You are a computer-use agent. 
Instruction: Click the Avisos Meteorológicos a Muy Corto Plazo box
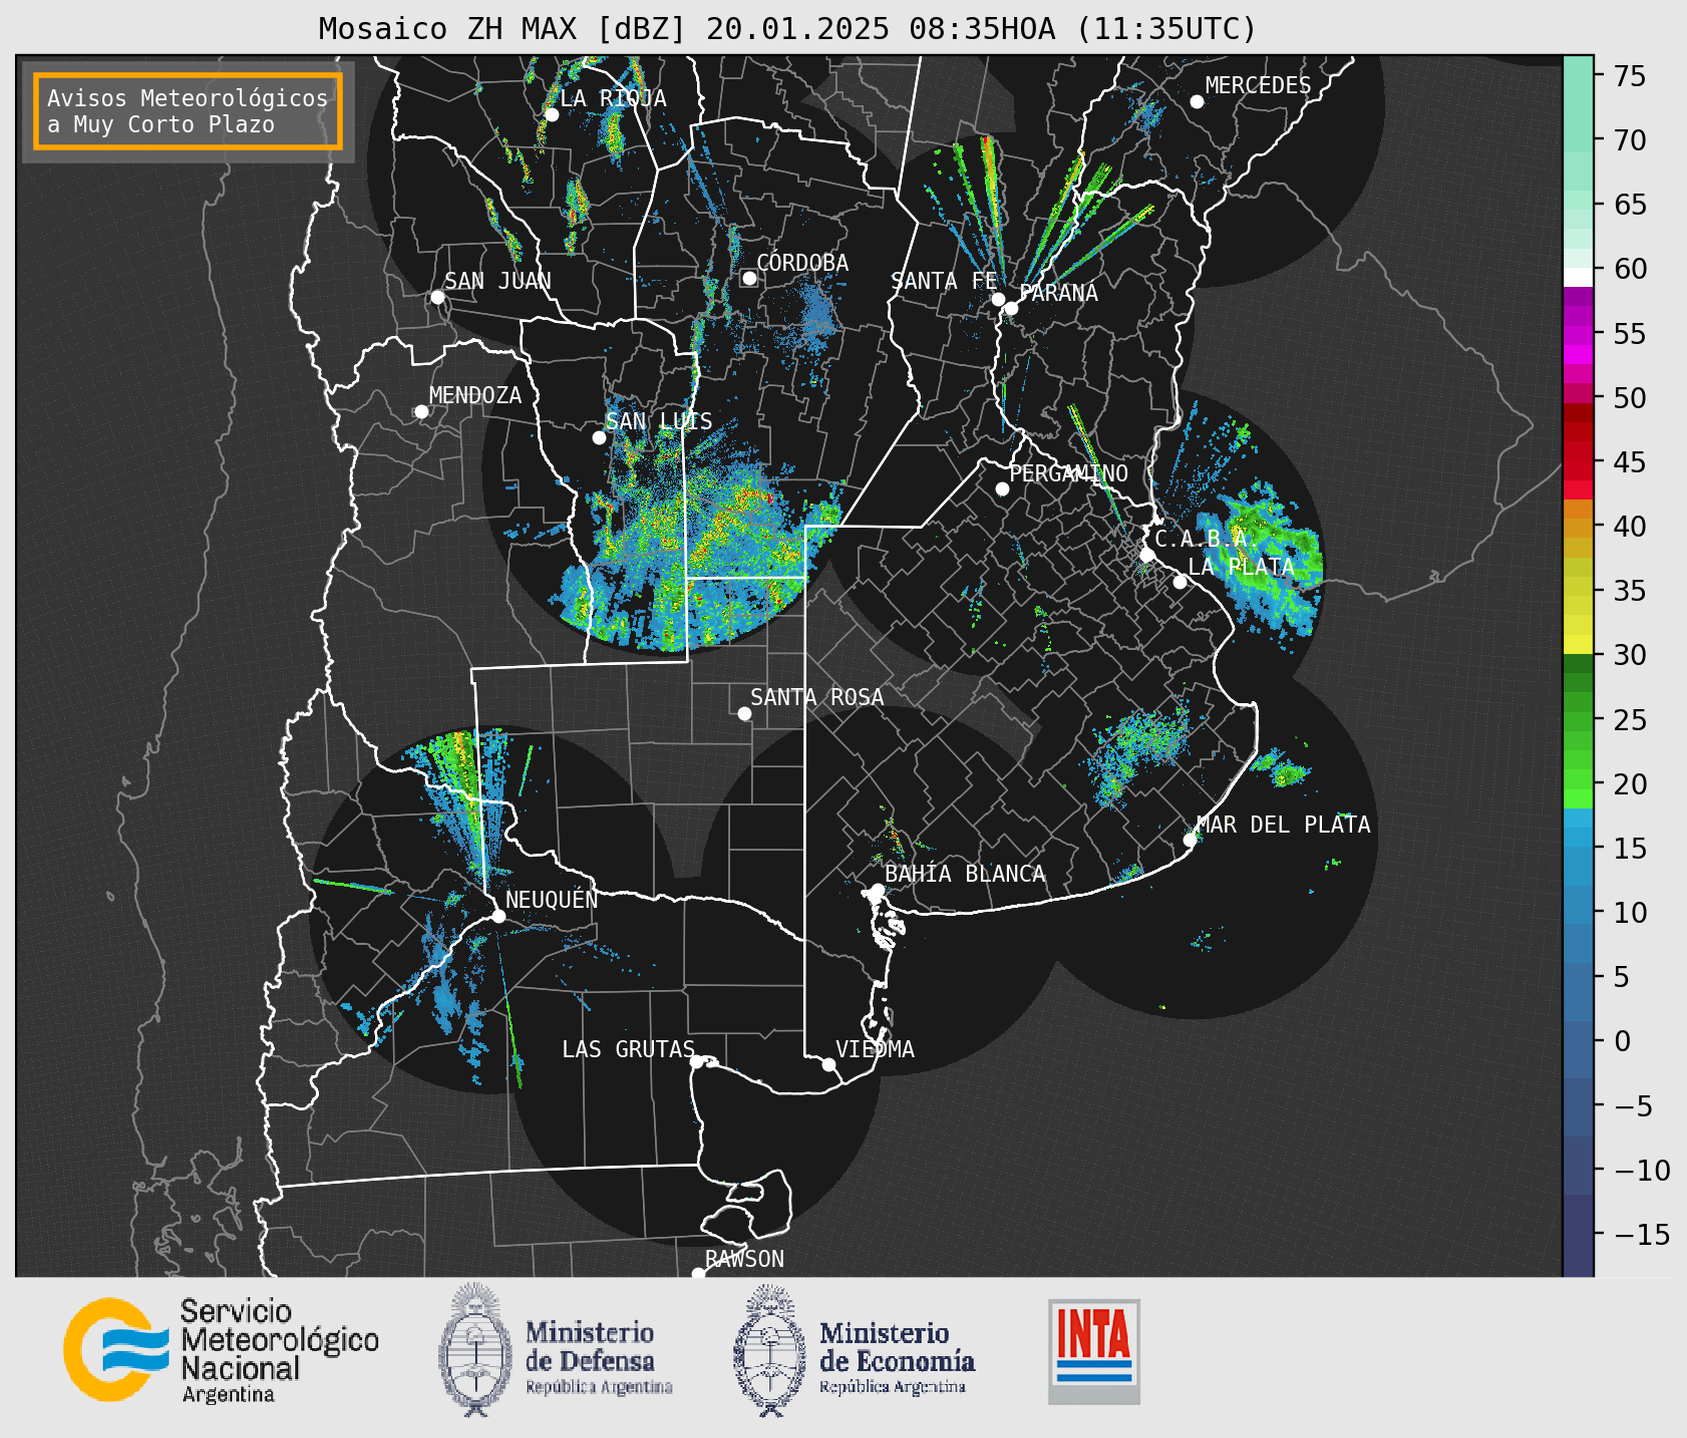188,111
